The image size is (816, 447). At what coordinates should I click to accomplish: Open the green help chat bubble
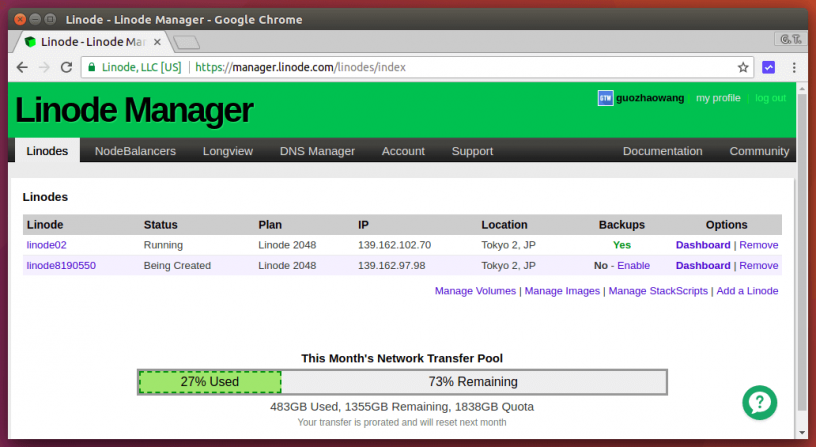click(x=760, y=402)
